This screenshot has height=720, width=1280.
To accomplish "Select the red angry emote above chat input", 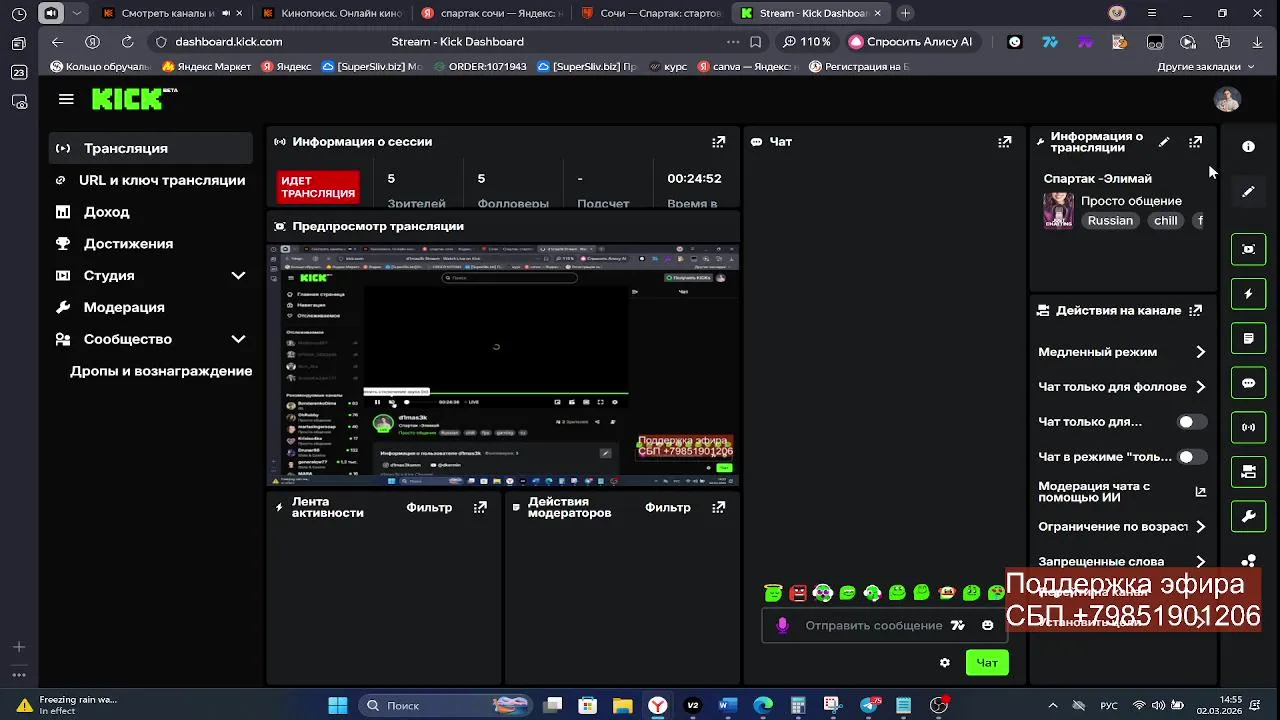I will click(x=798, y=593).
